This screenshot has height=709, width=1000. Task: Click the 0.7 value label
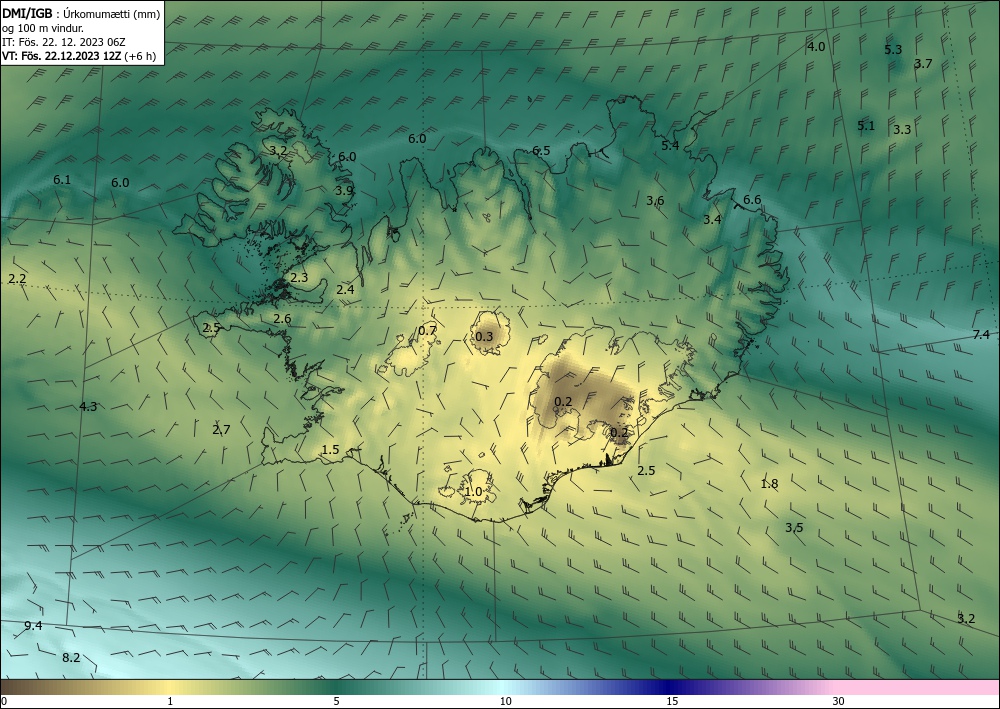[427, 330]
